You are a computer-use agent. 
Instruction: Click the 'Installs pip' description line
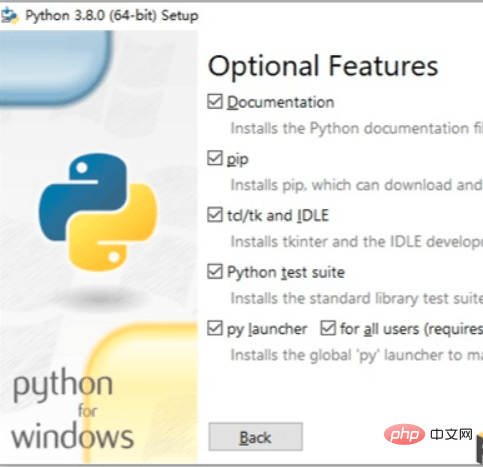356,185
